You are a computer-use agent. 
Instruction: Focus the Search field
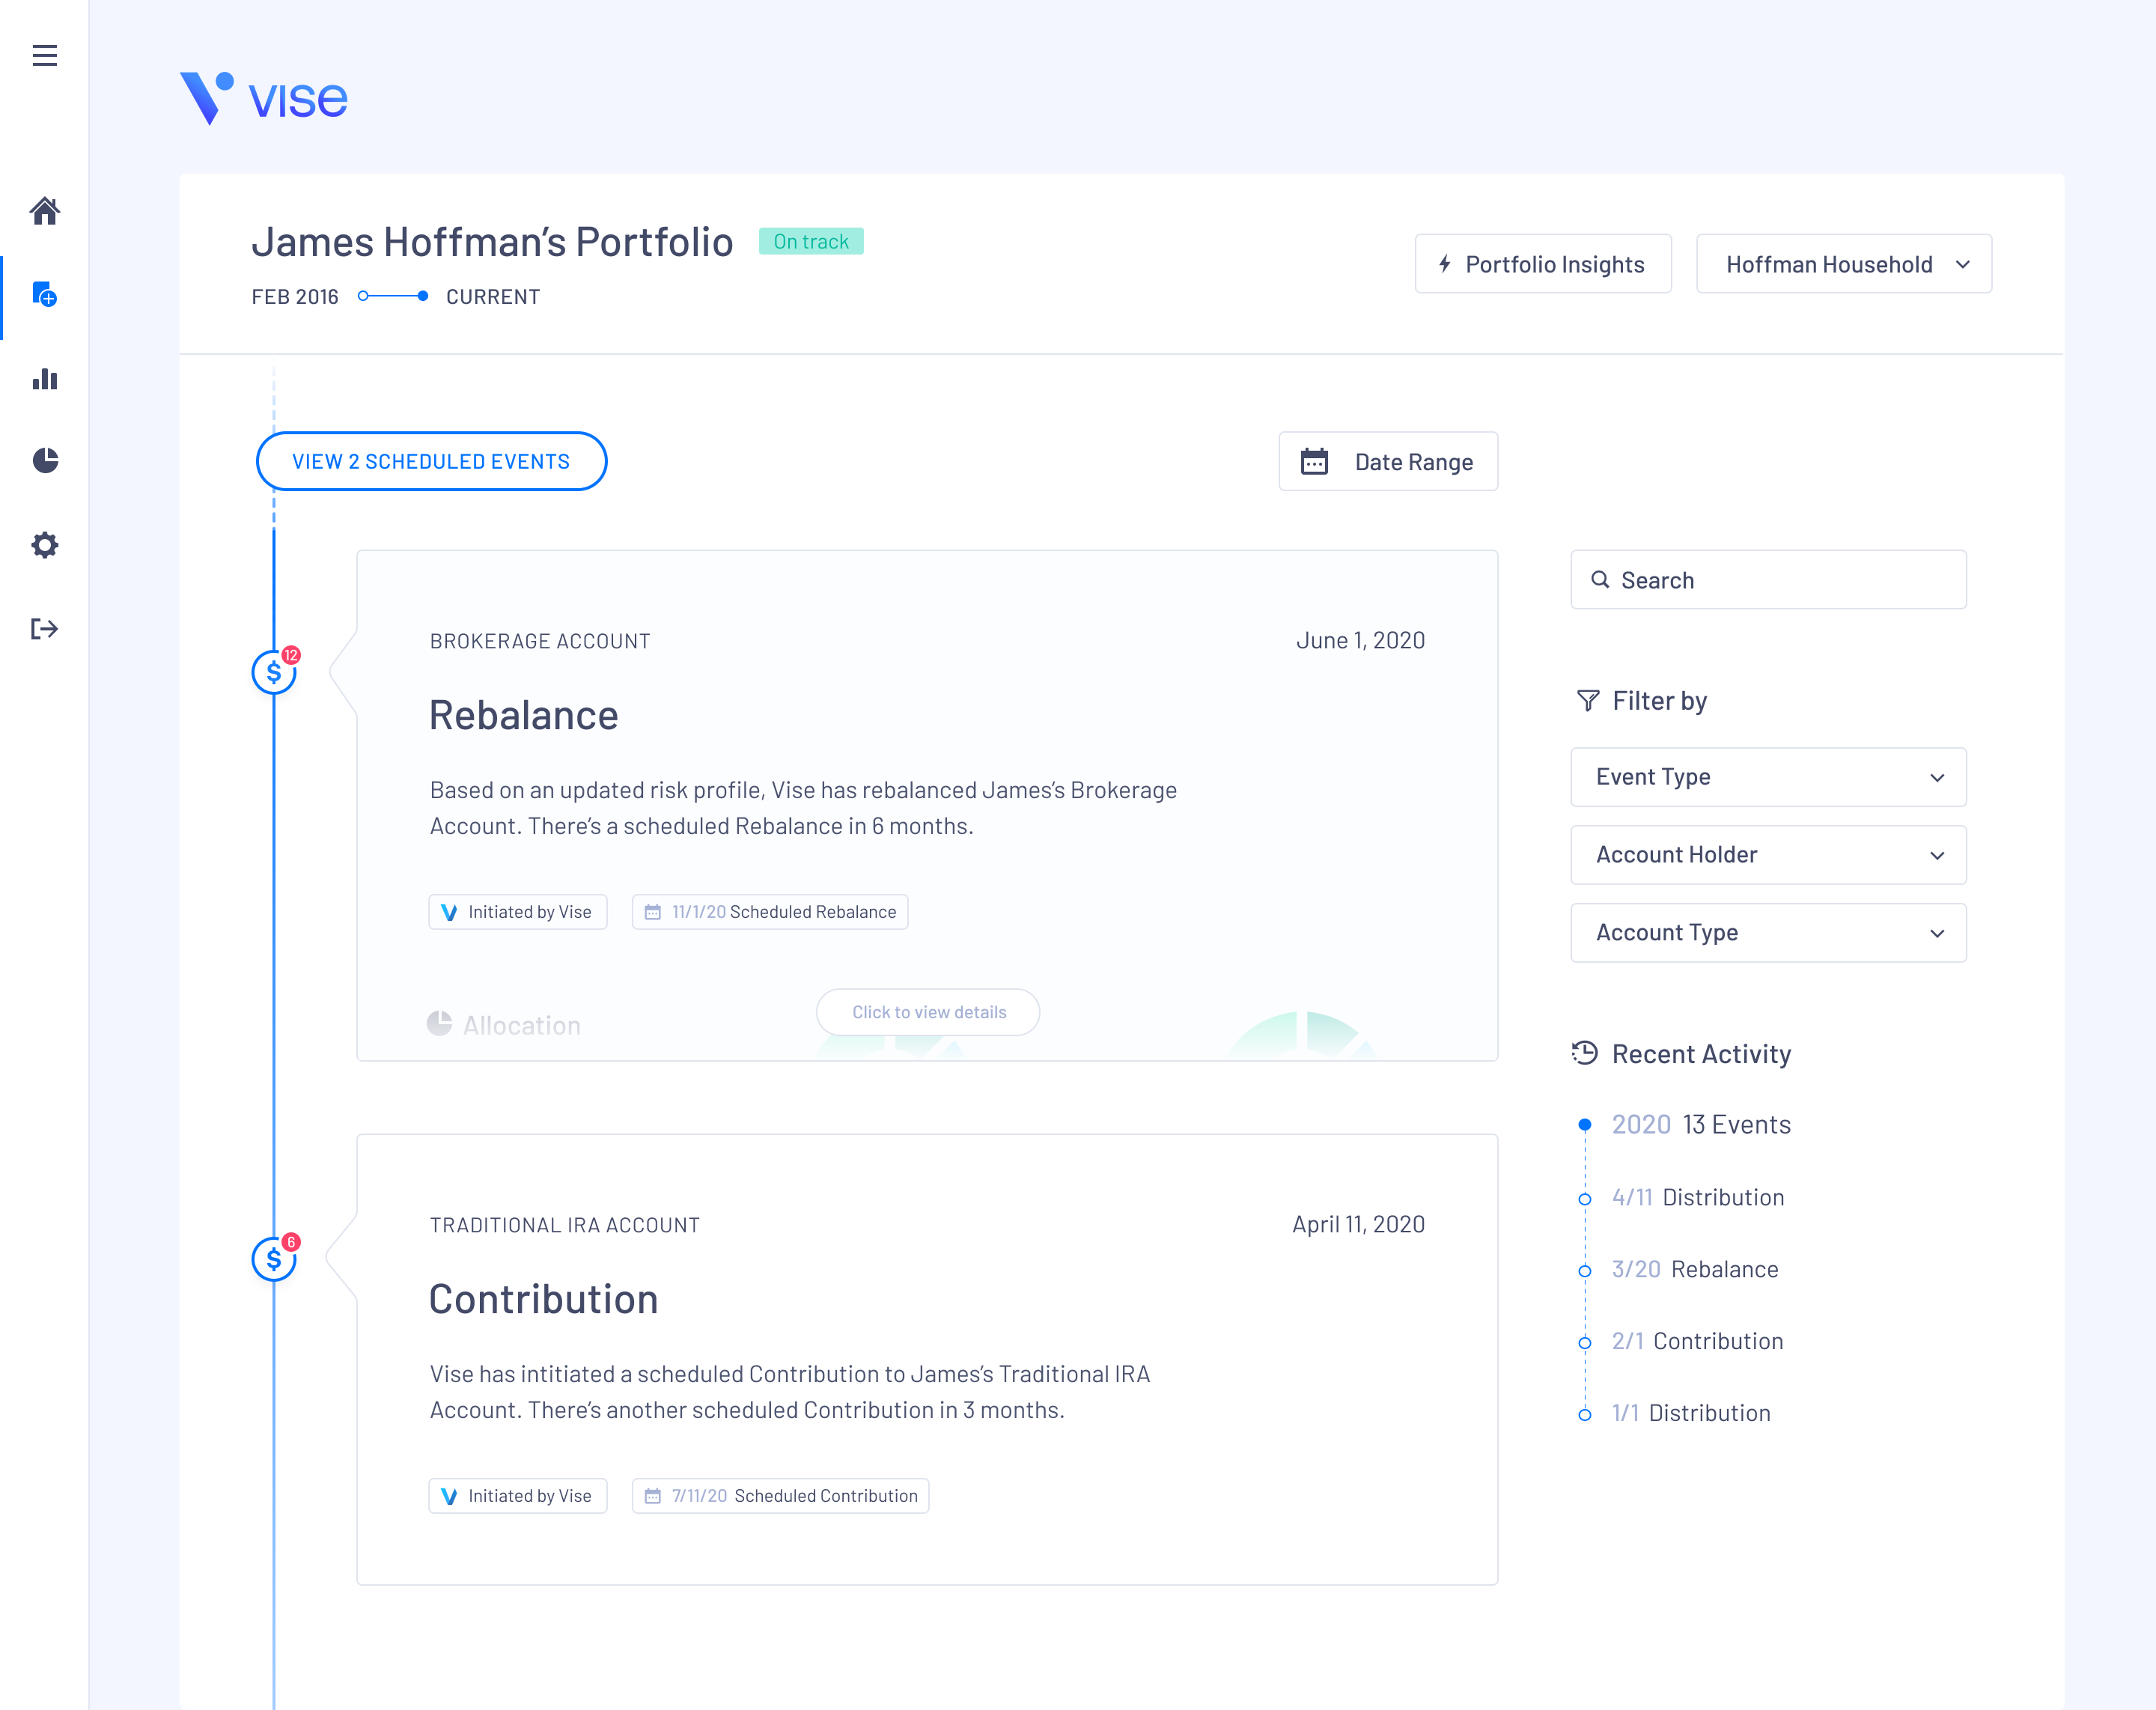click(x=1768, y=580)
